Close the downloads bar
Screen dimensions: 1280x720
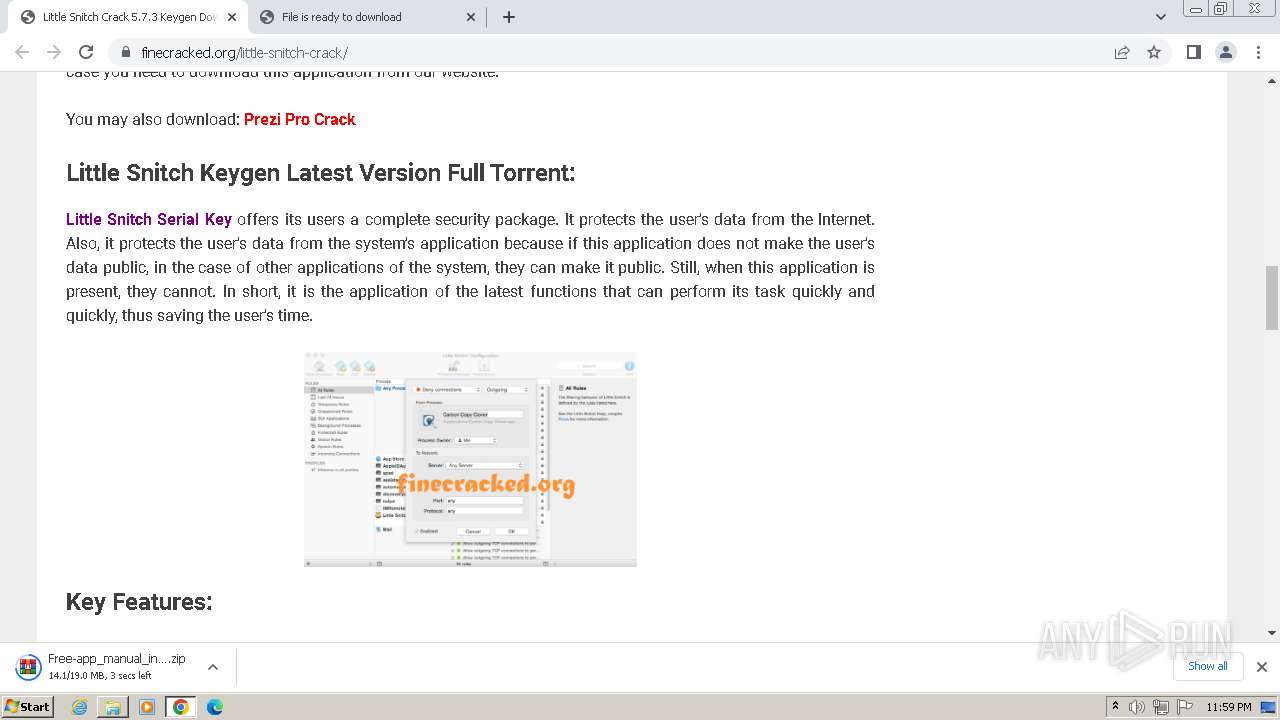tap(1262, 667)
